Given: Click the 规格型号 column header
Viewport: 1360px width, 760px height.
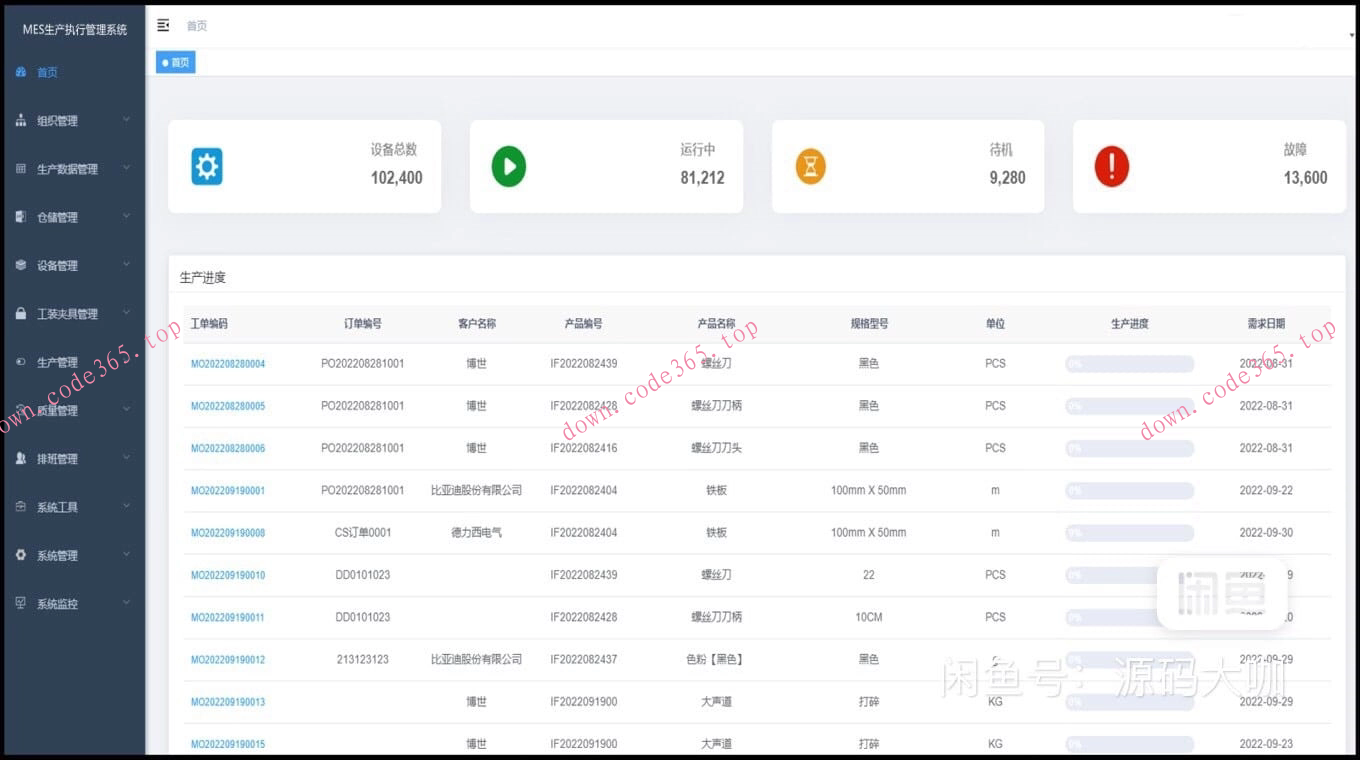Looking at the screenshot, I should pos(869,324).
